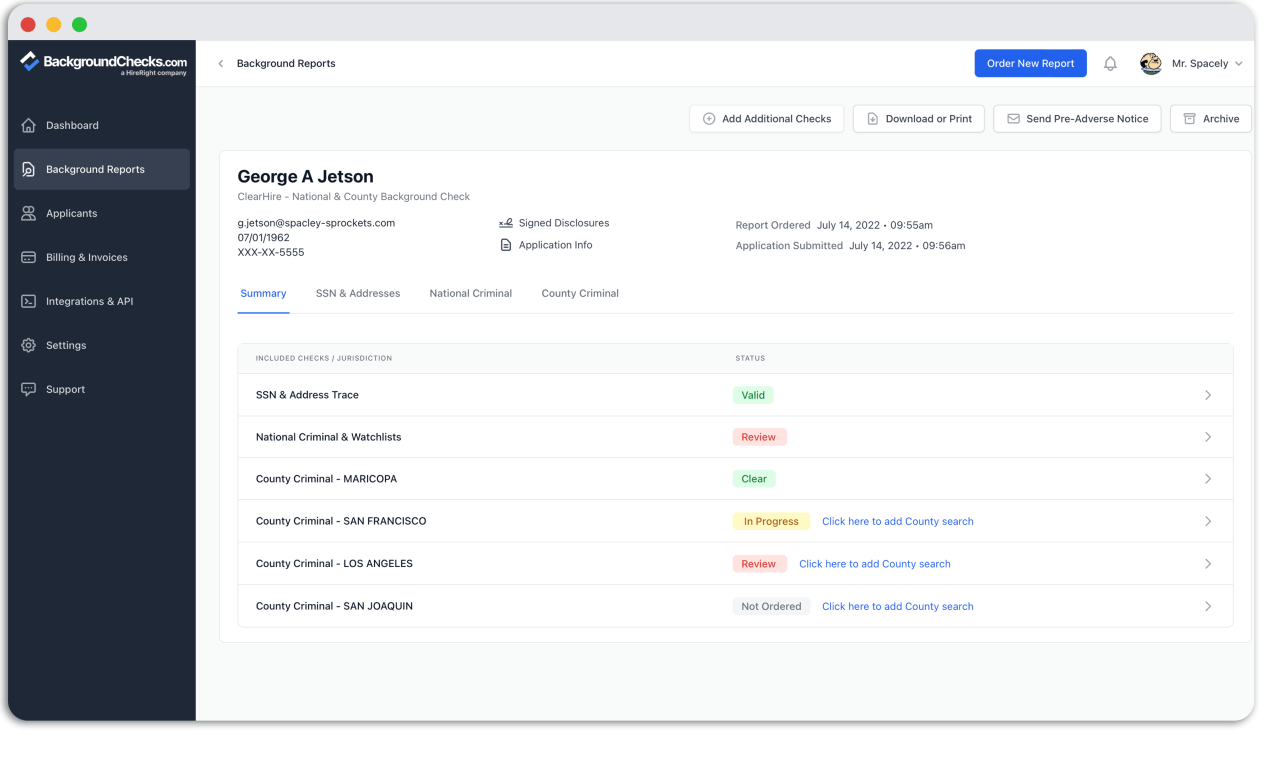The height and width of the screenshot is (758, 1280).
Task: Go back using the Background Reports chevron
Action: click(221, 64)
